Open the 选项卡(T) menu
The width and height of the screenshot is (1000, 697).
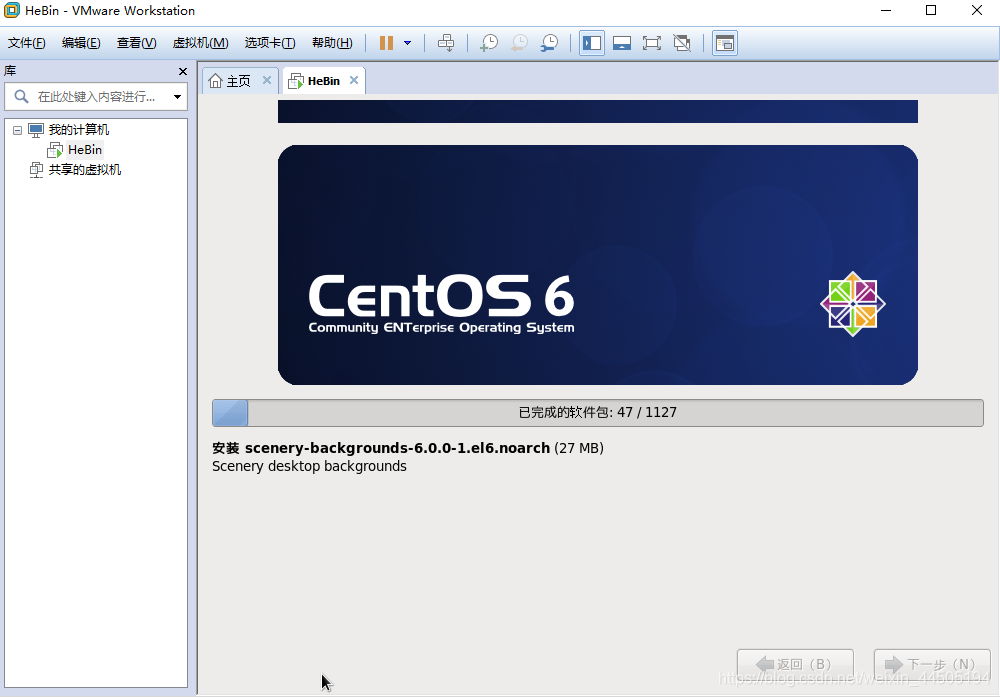click(x=270, y=43)
